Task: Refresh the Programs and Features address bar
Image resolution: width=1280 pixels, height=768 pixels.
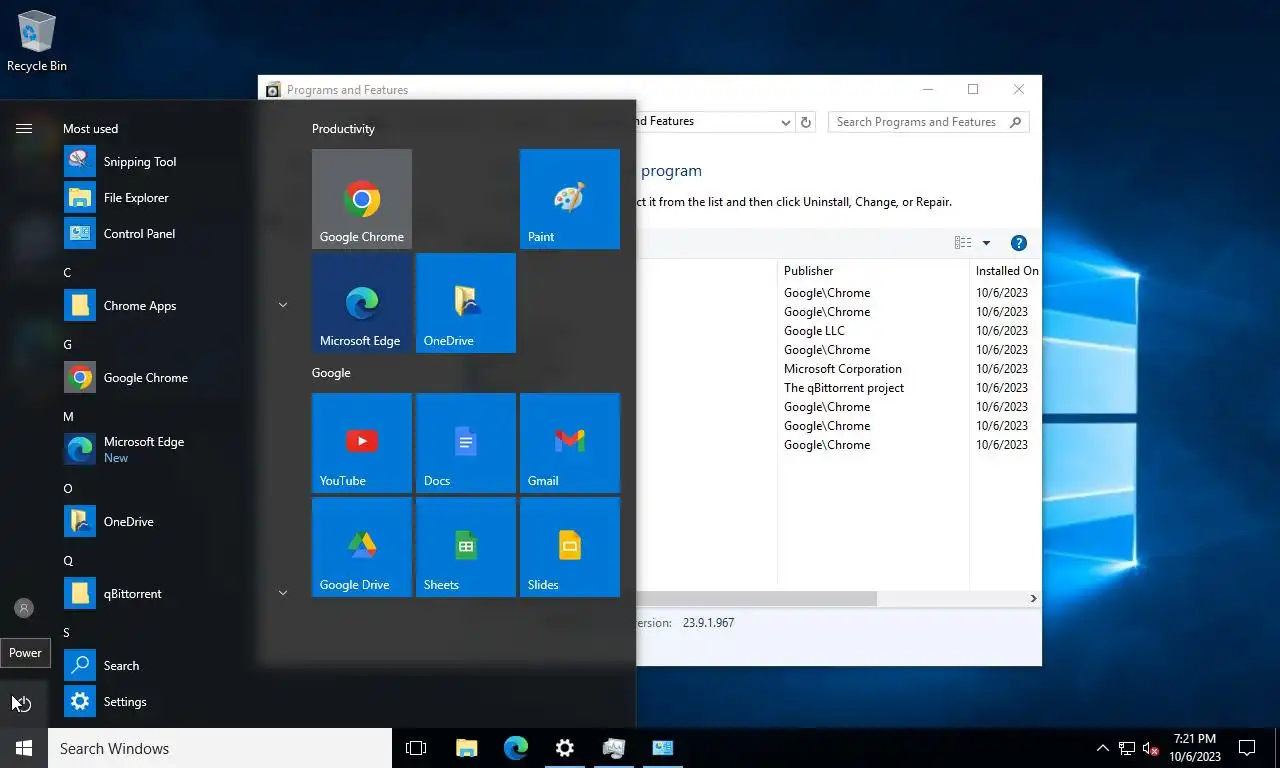Action: (x=806, y=122)
